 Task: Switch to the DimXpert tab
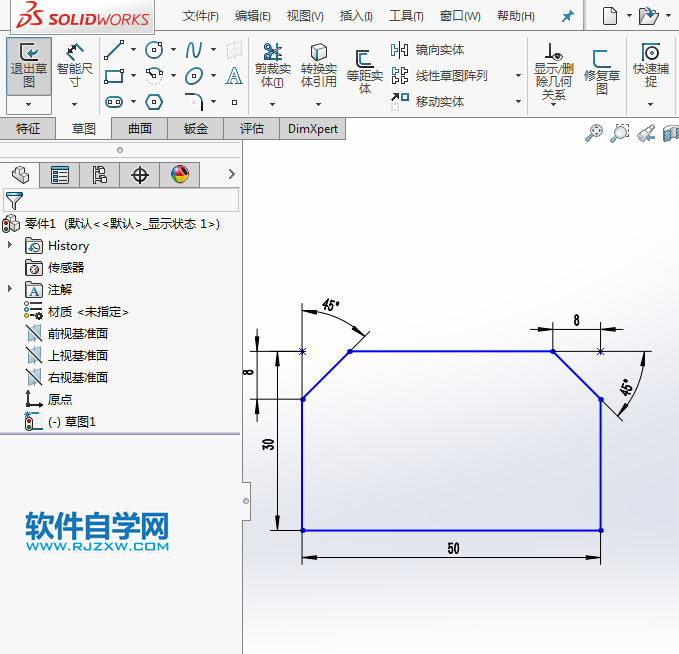point(313,129)
